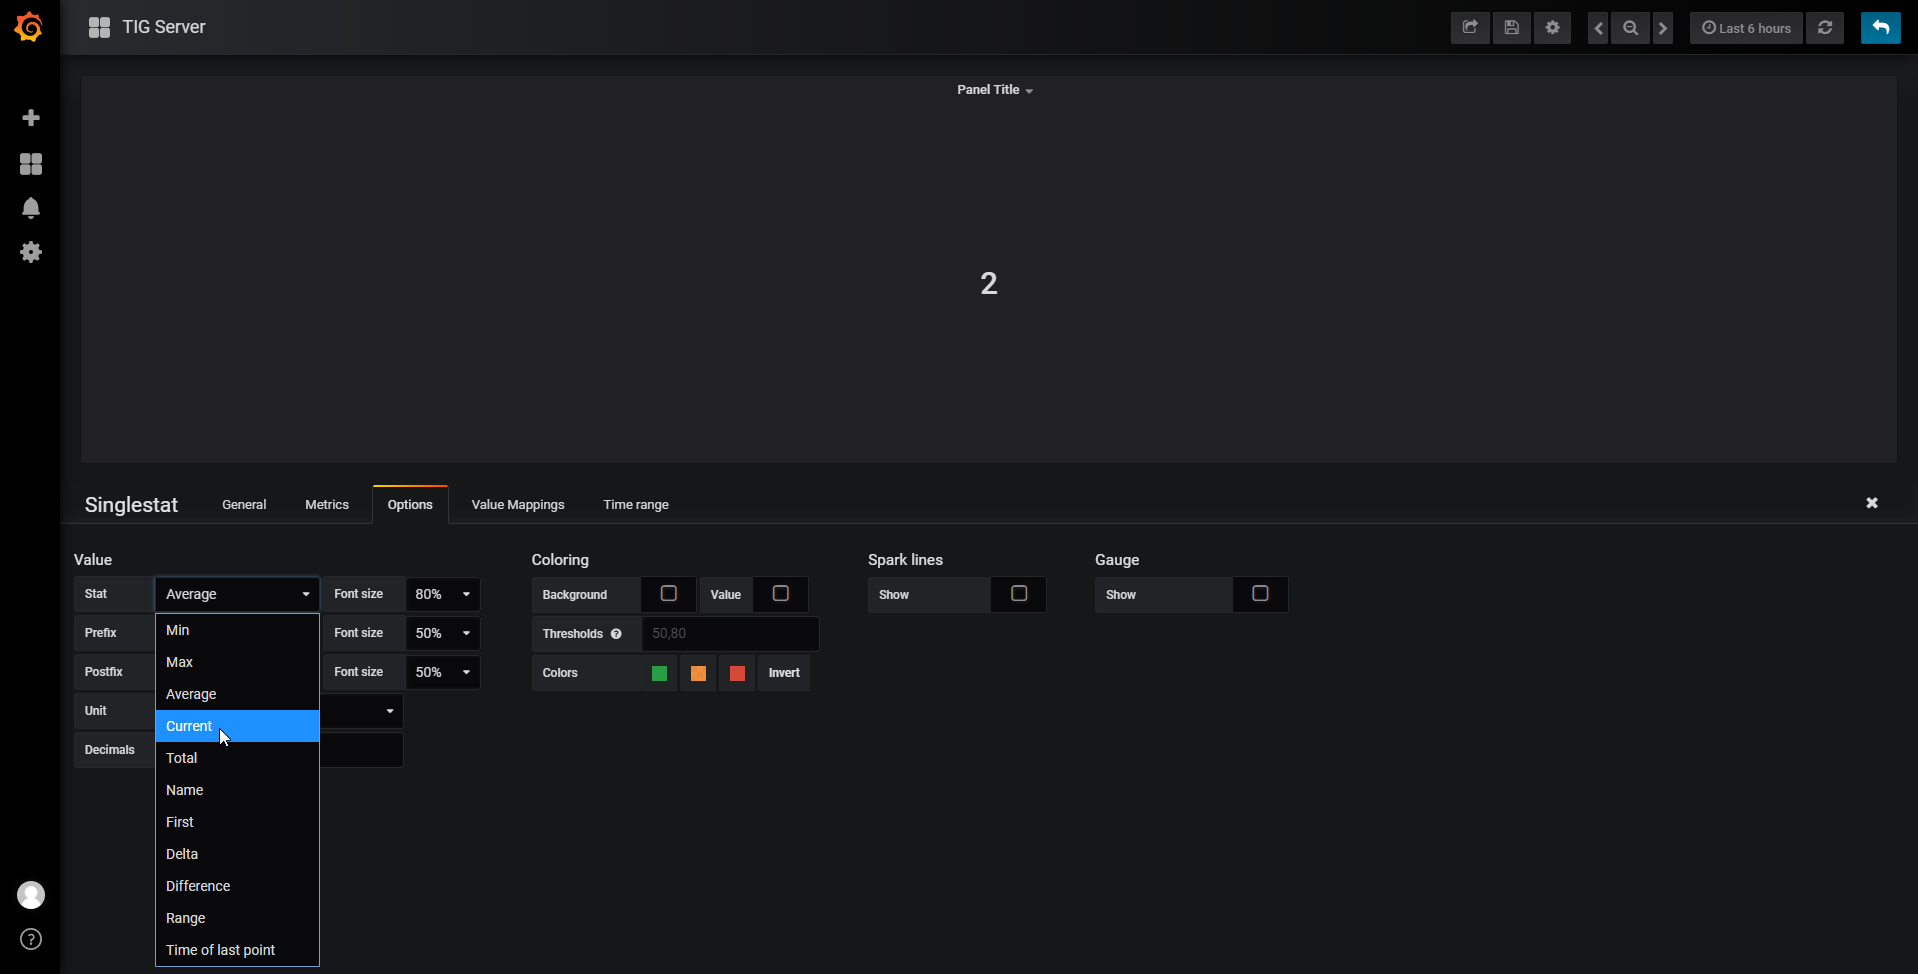Image resolution: width=1918 pixels, height=974 pixels.
Task: Click the Thresholds input field
Action: click(x=730, y=634)
